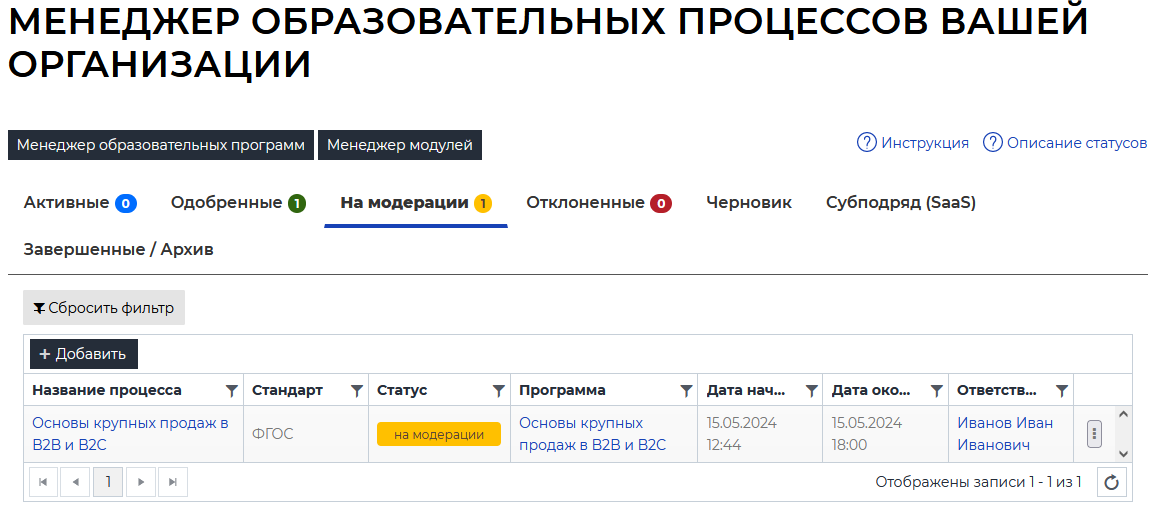Click the next page arrow
This screenshot has width=1152, height=510.
[x=140, y=482]
